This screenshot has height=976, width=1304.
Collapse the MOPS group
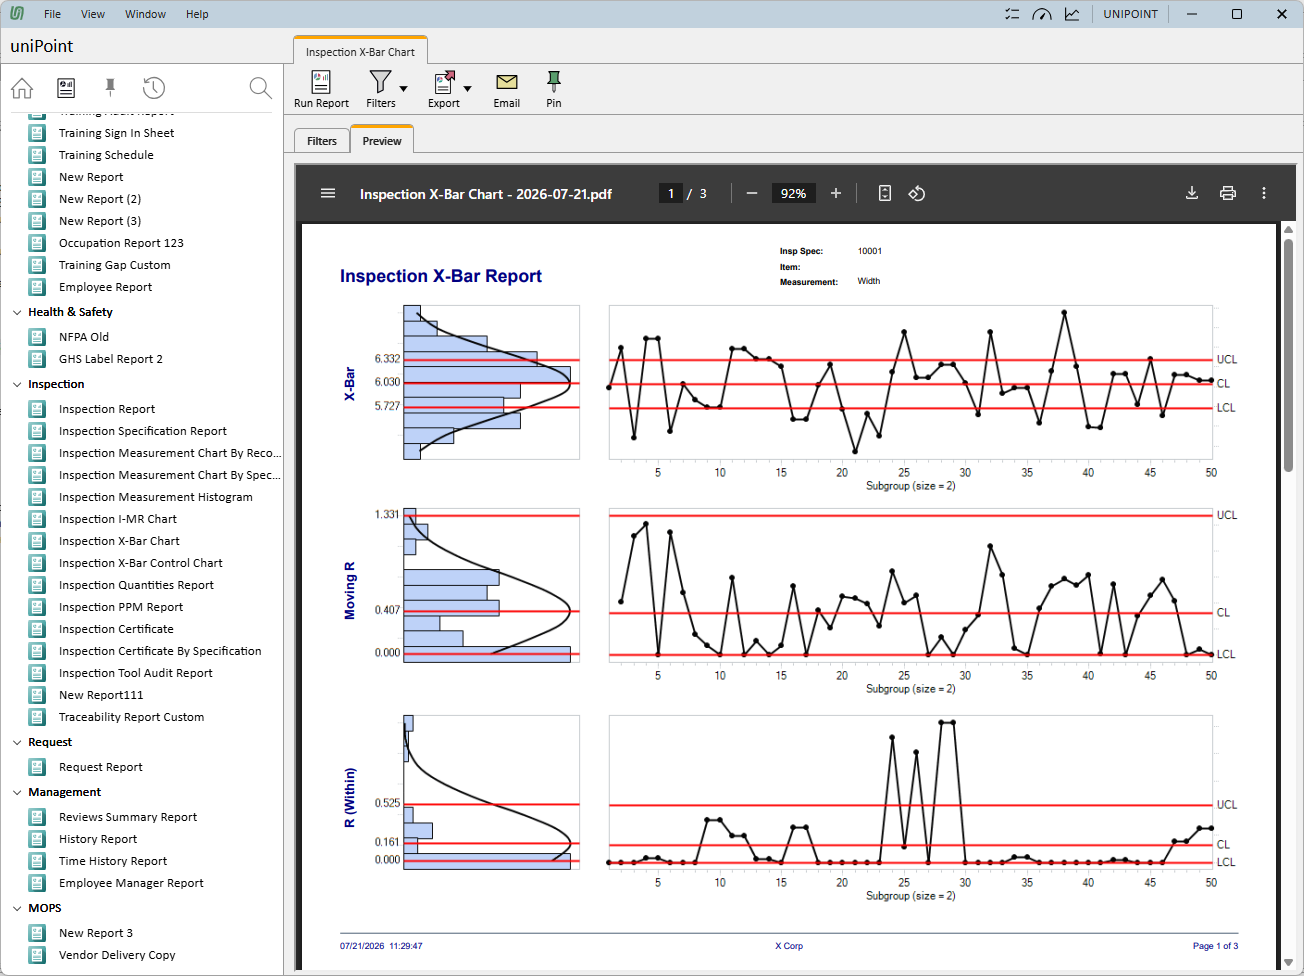[17, 908]
